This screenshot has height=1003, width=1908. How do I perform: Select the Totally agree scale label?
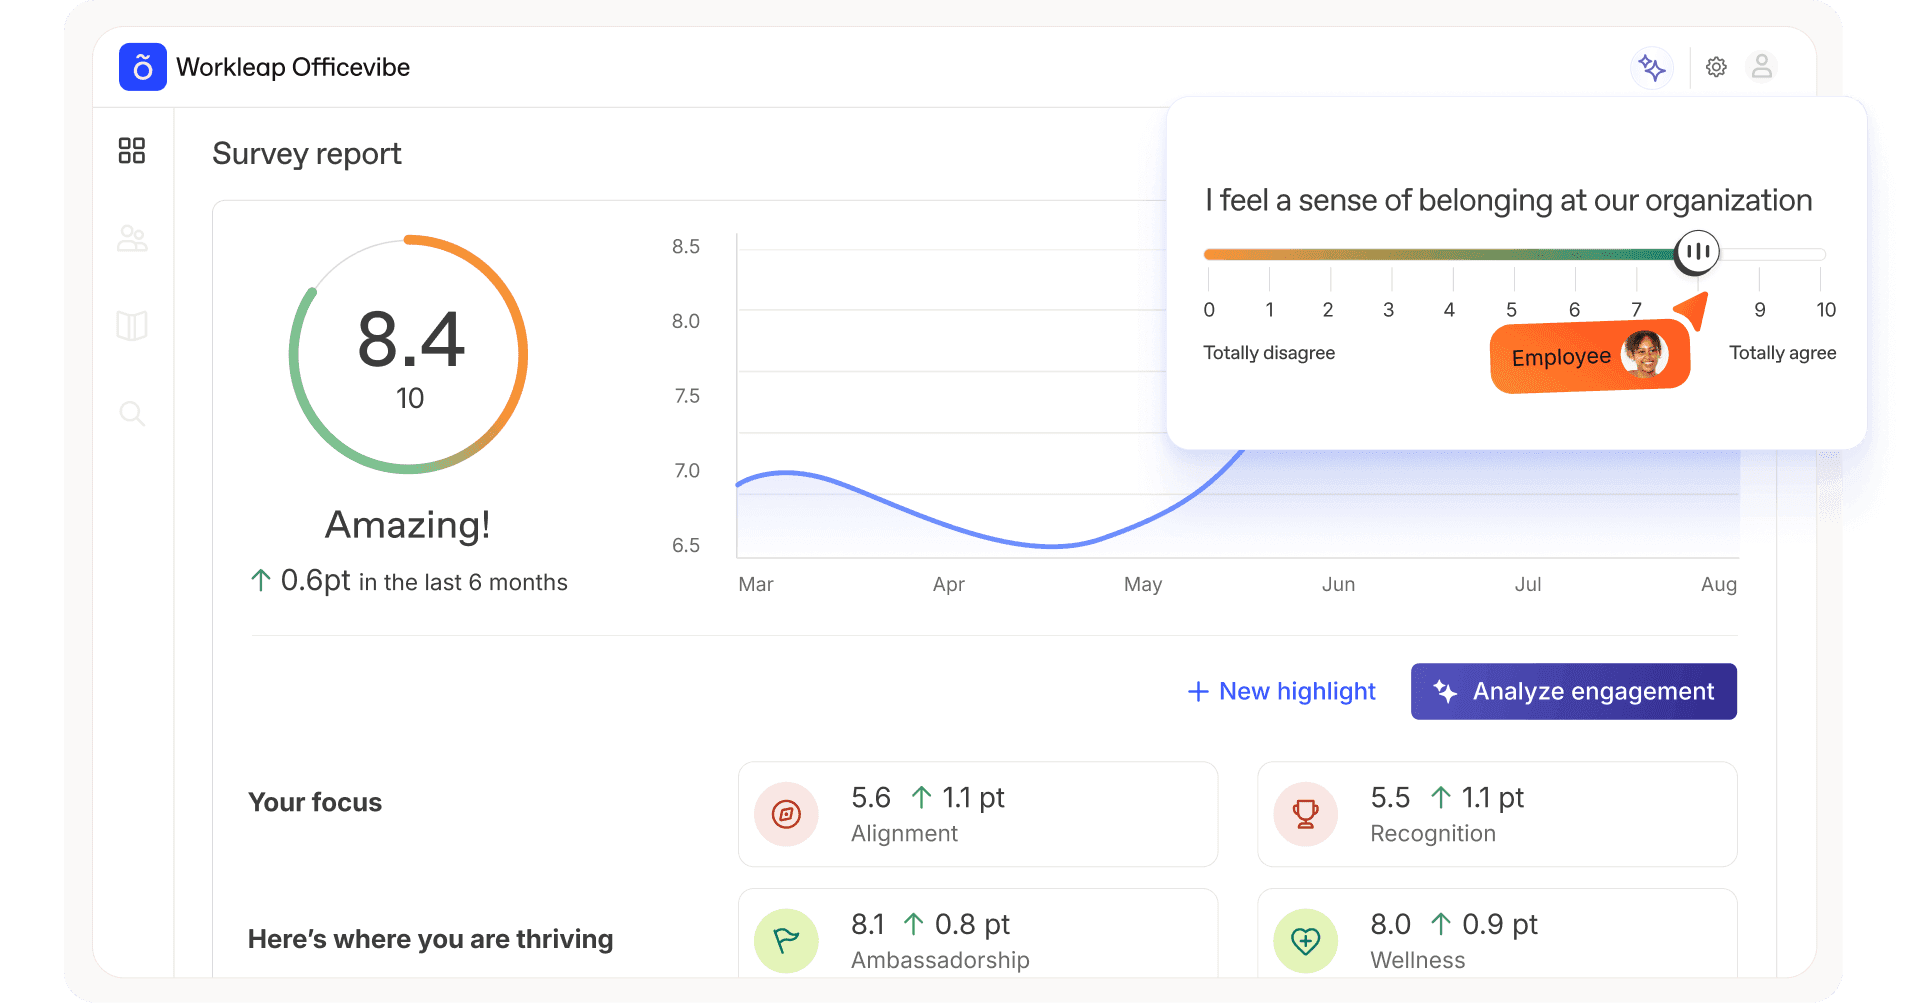(x=1782, y=352)
